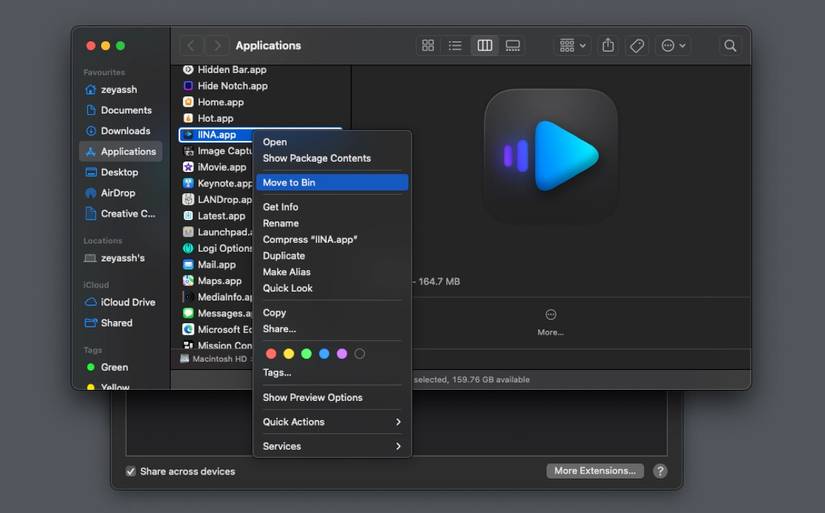Open Shared in the sidebar

[120, 323]
